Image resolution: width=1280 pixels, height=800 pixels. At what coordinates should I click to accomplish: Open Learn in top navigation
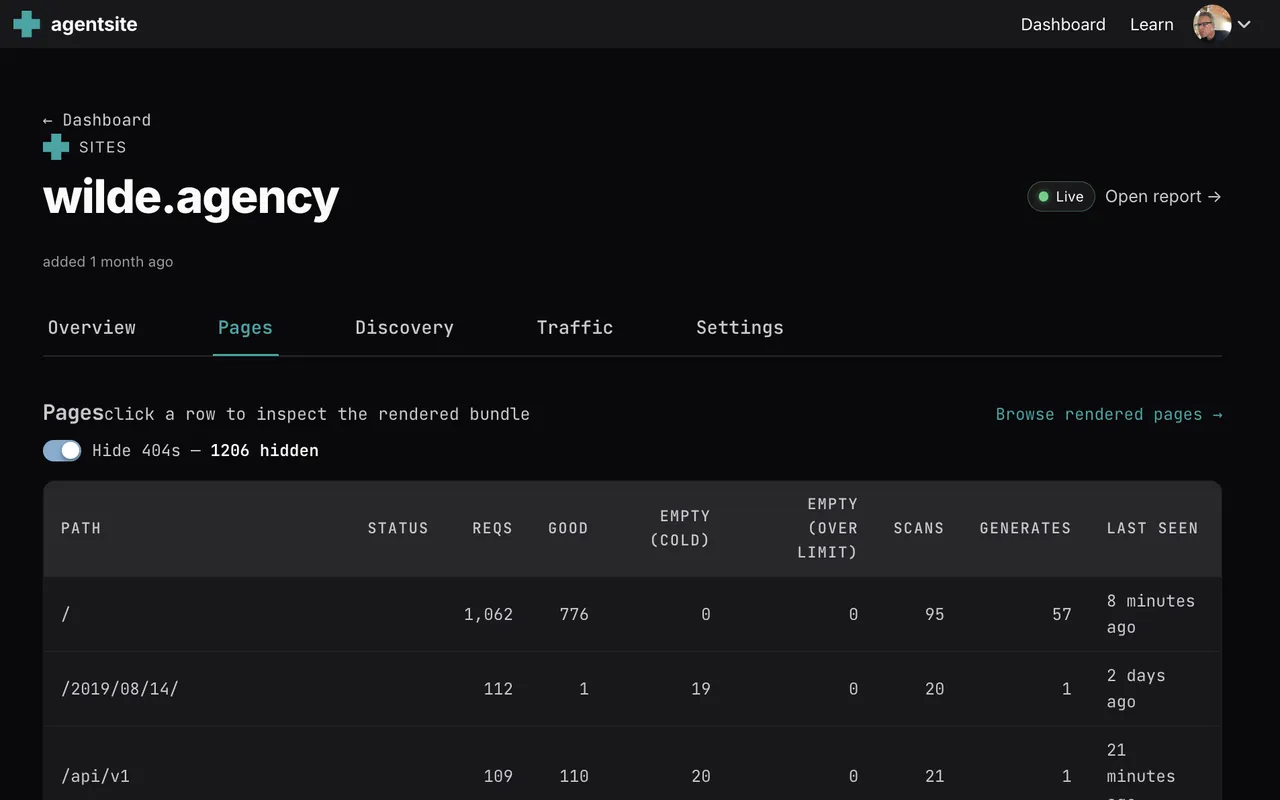[x=1152, y=24]
